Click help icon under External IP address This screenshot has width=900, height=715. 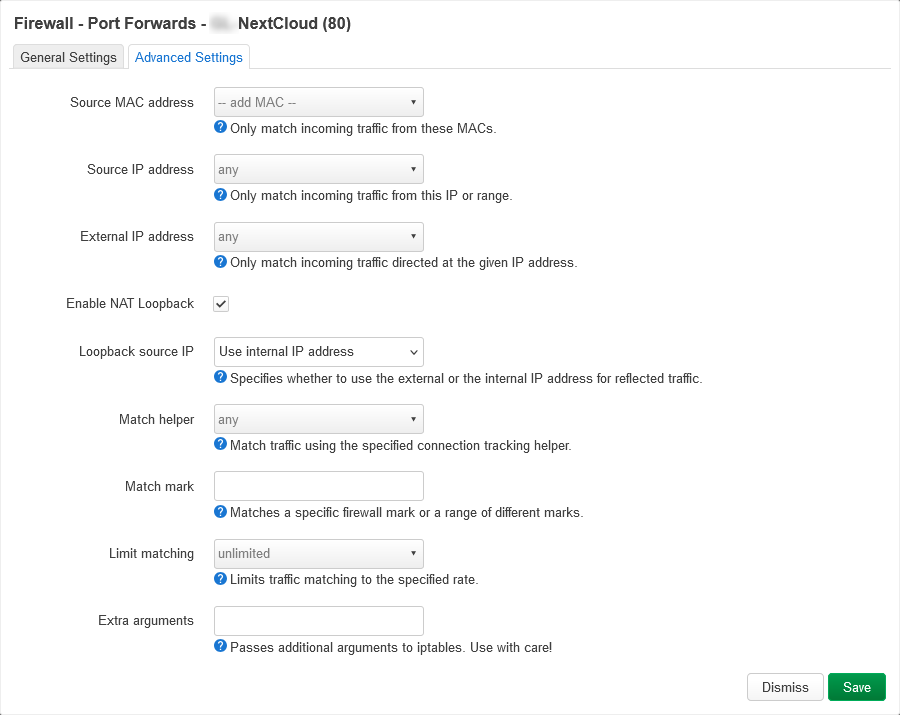point(221,262)
